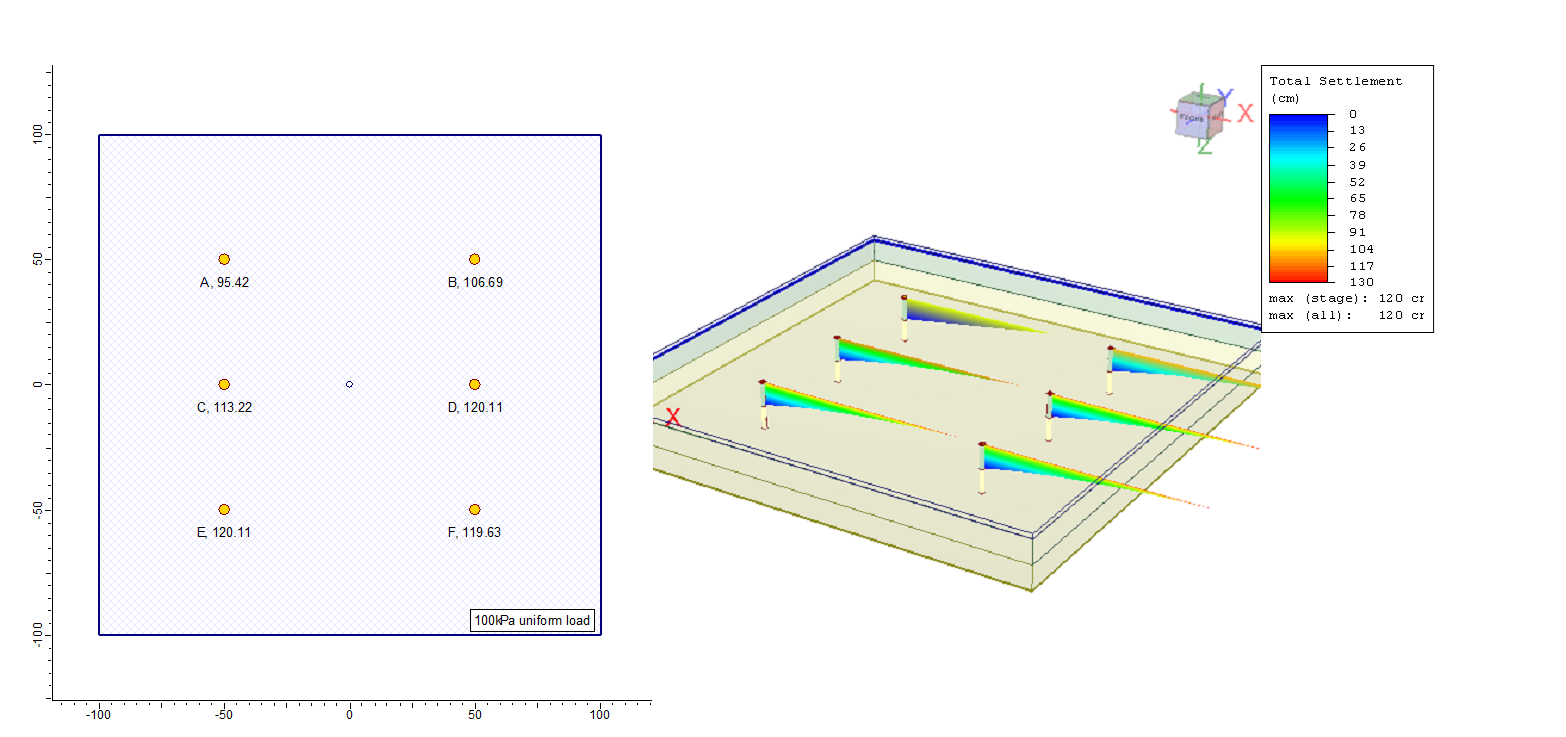The height and width of the screenshot is (737, 1566).
Task: Click x-axis tick label 50
Action: pos(475,716)
